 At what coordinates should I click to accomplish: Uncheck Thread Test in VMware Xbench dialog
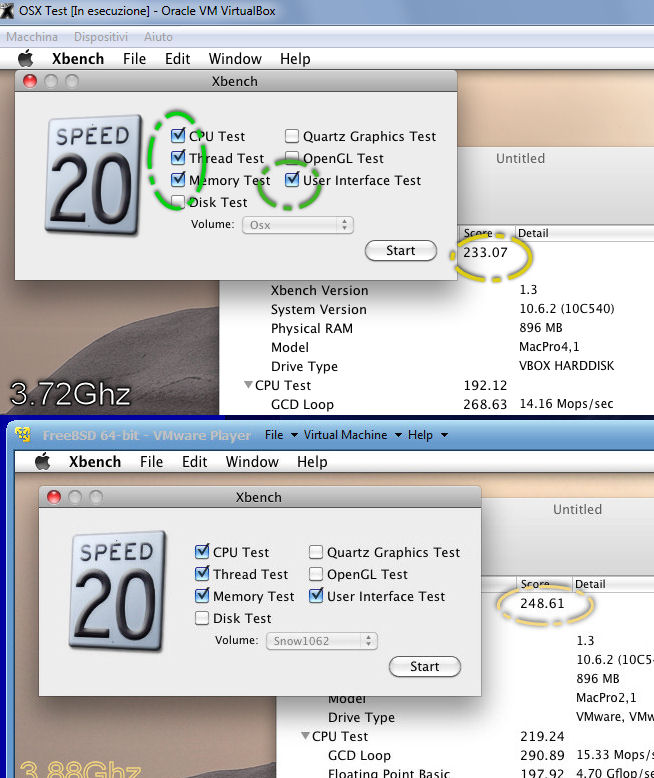[x=201, y=574]
